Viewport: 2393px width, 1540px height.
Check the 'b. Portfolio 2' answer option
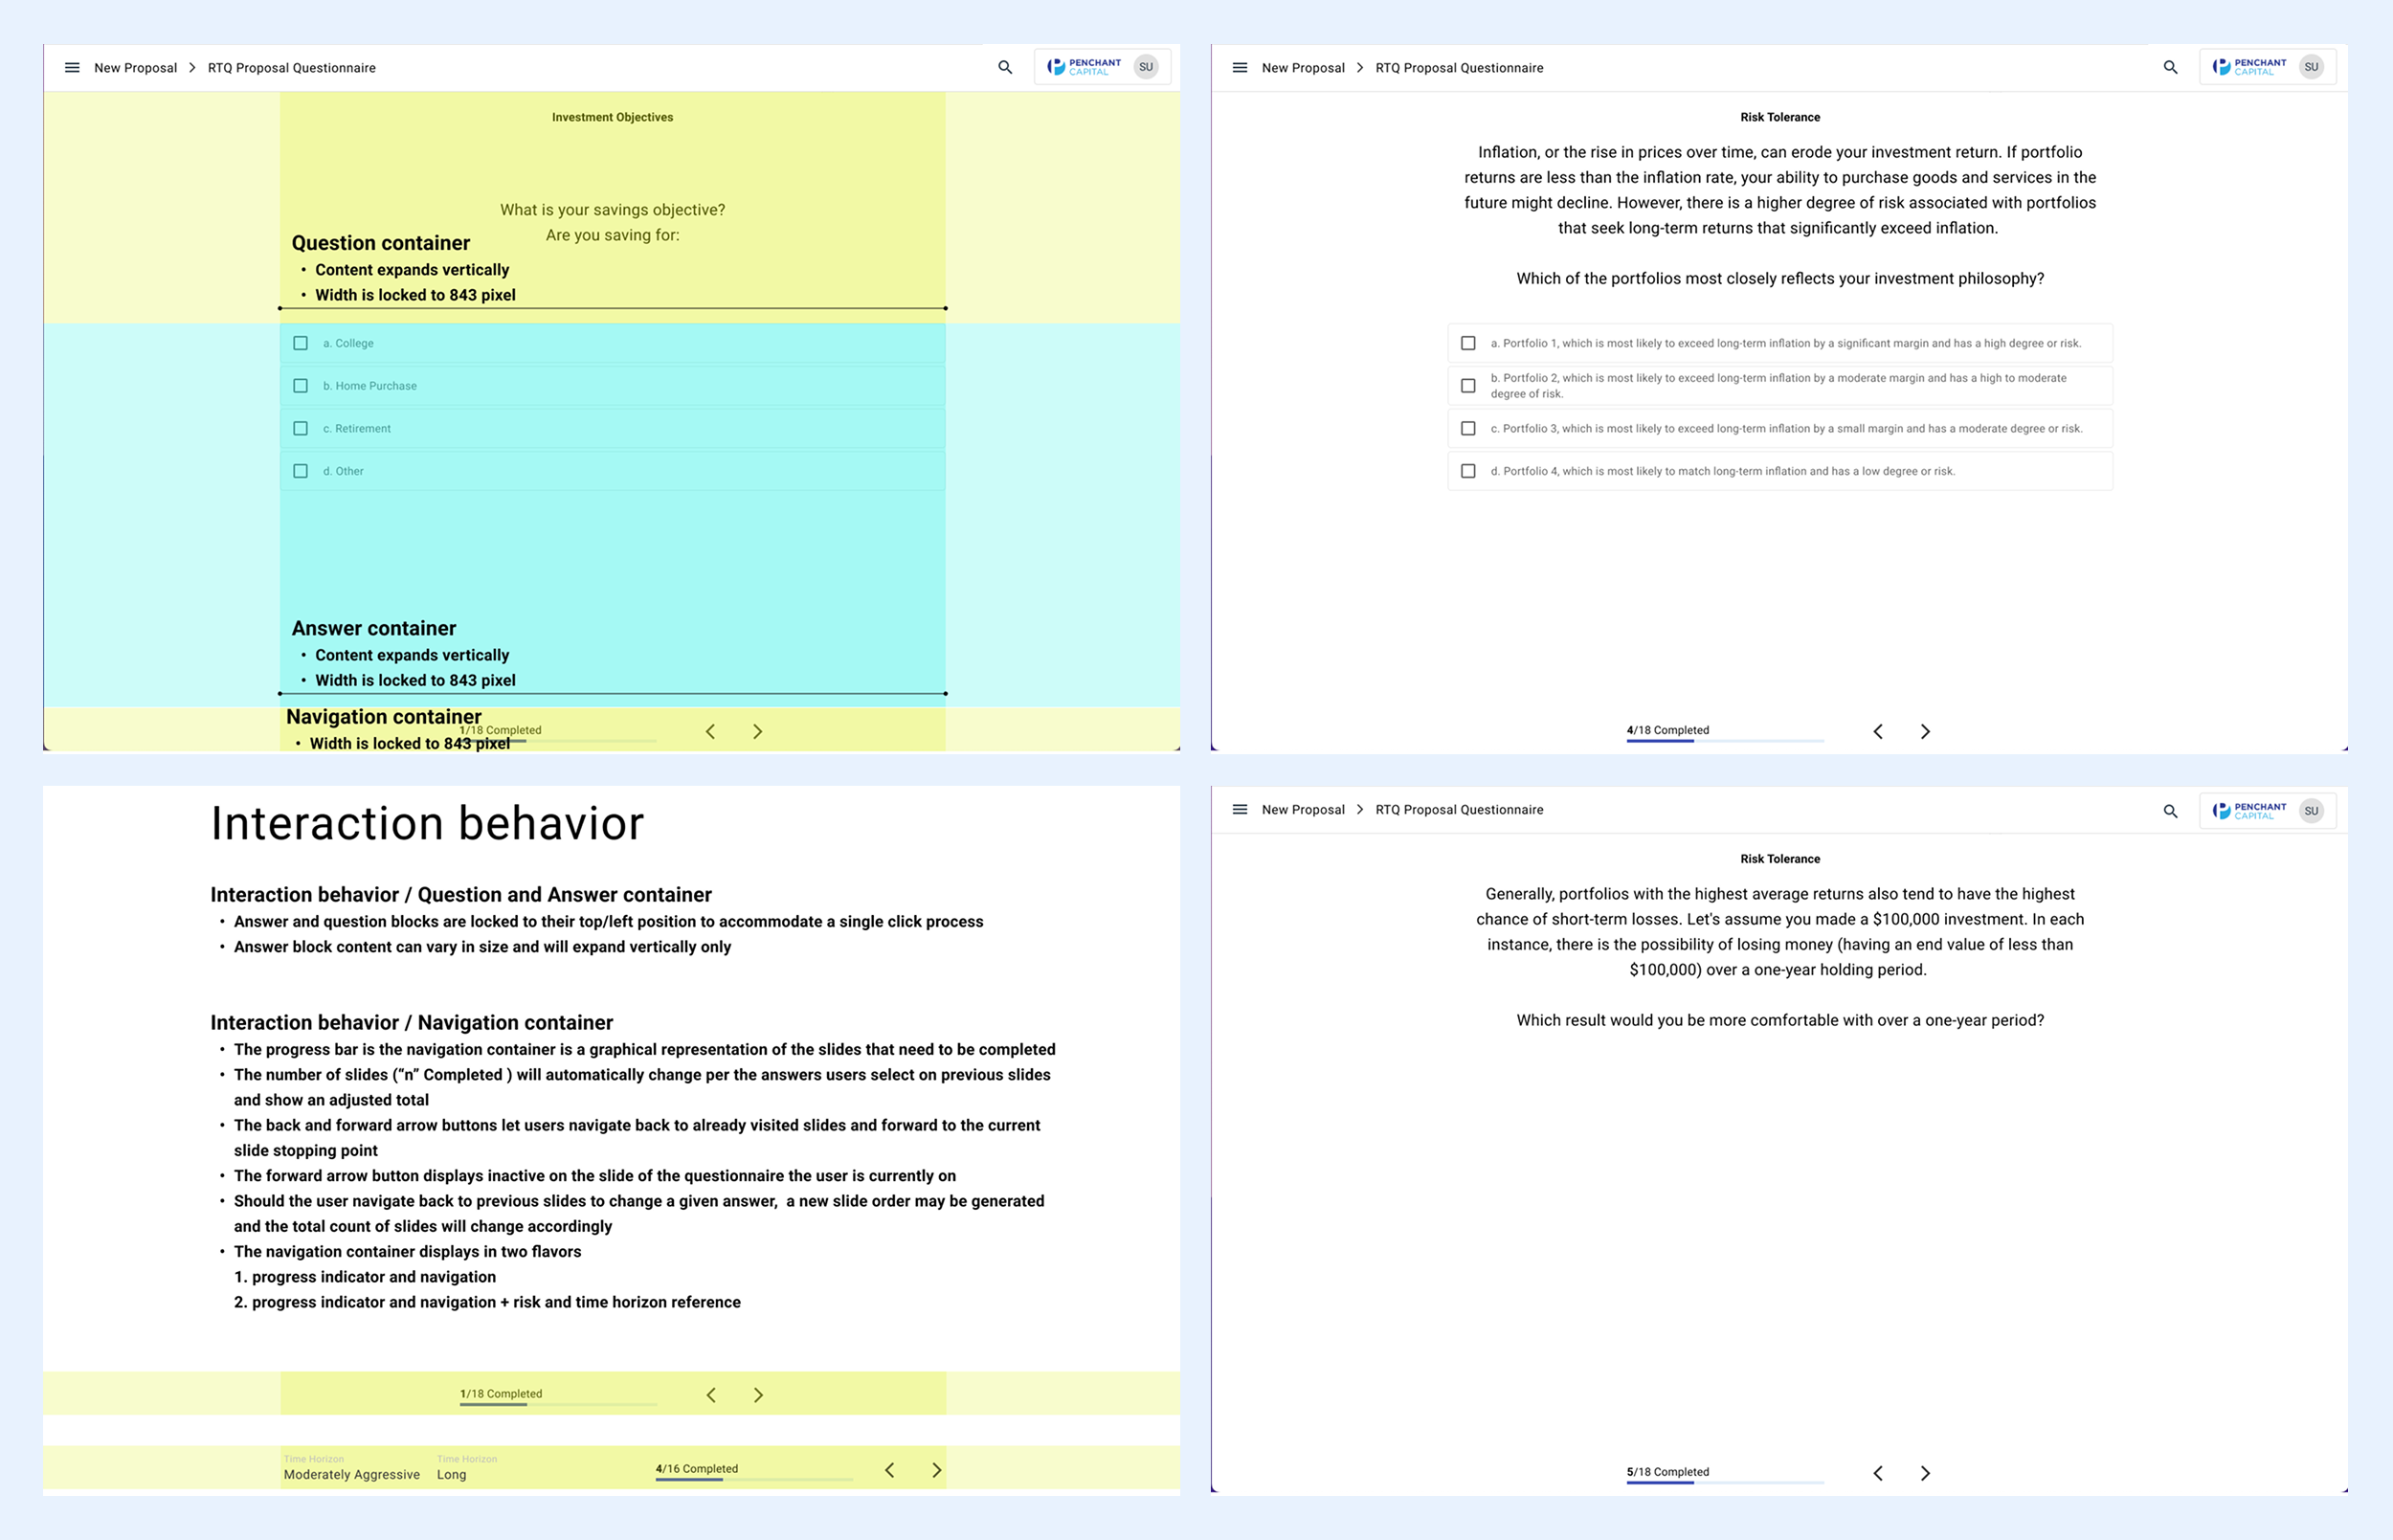[1468, 386]
